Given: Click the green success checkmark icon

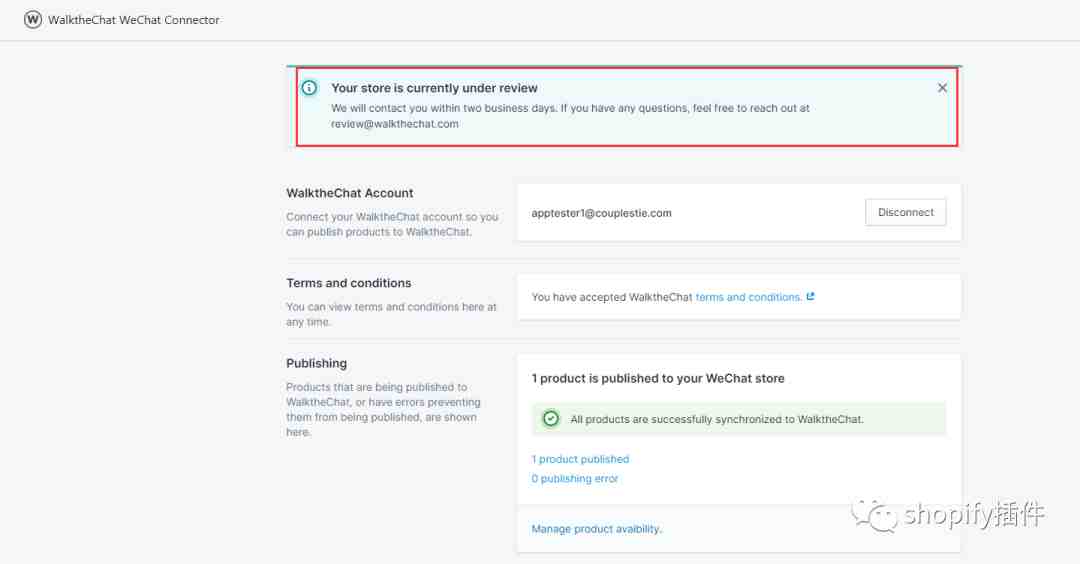Looking at the screenshot, I should [x=551, y=419].
